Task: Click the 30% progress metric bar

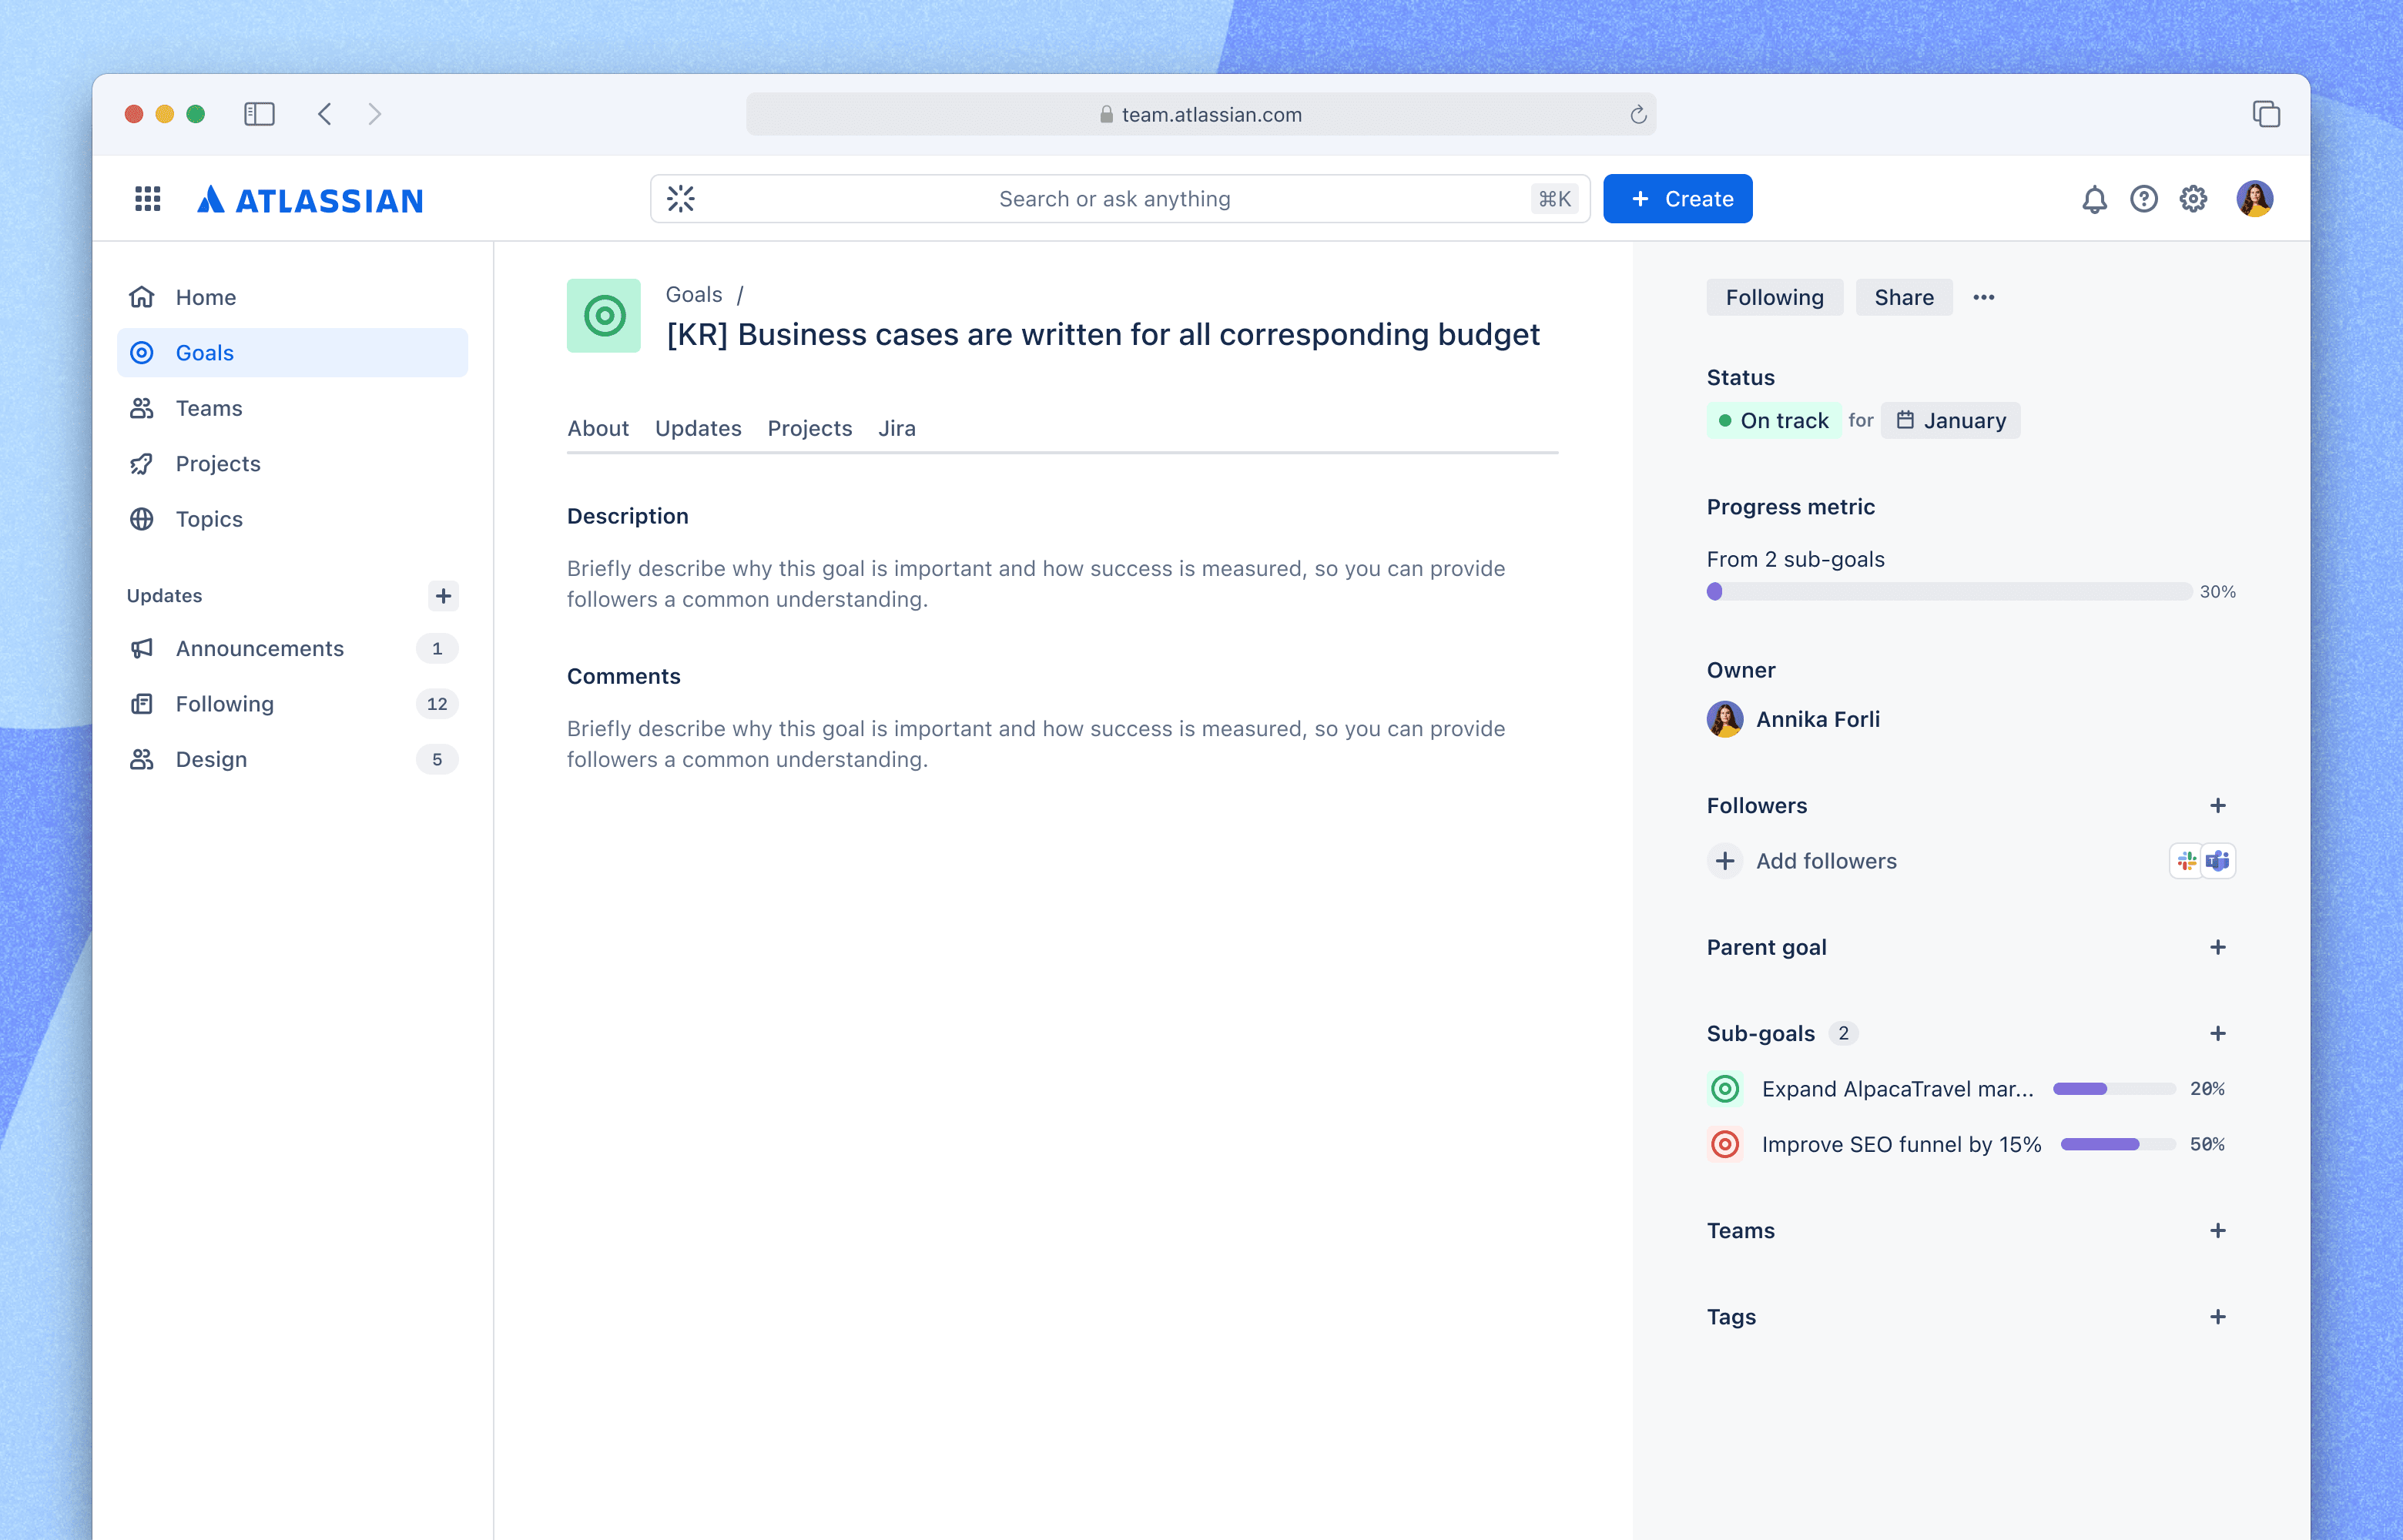Action: click(1949, 592)
